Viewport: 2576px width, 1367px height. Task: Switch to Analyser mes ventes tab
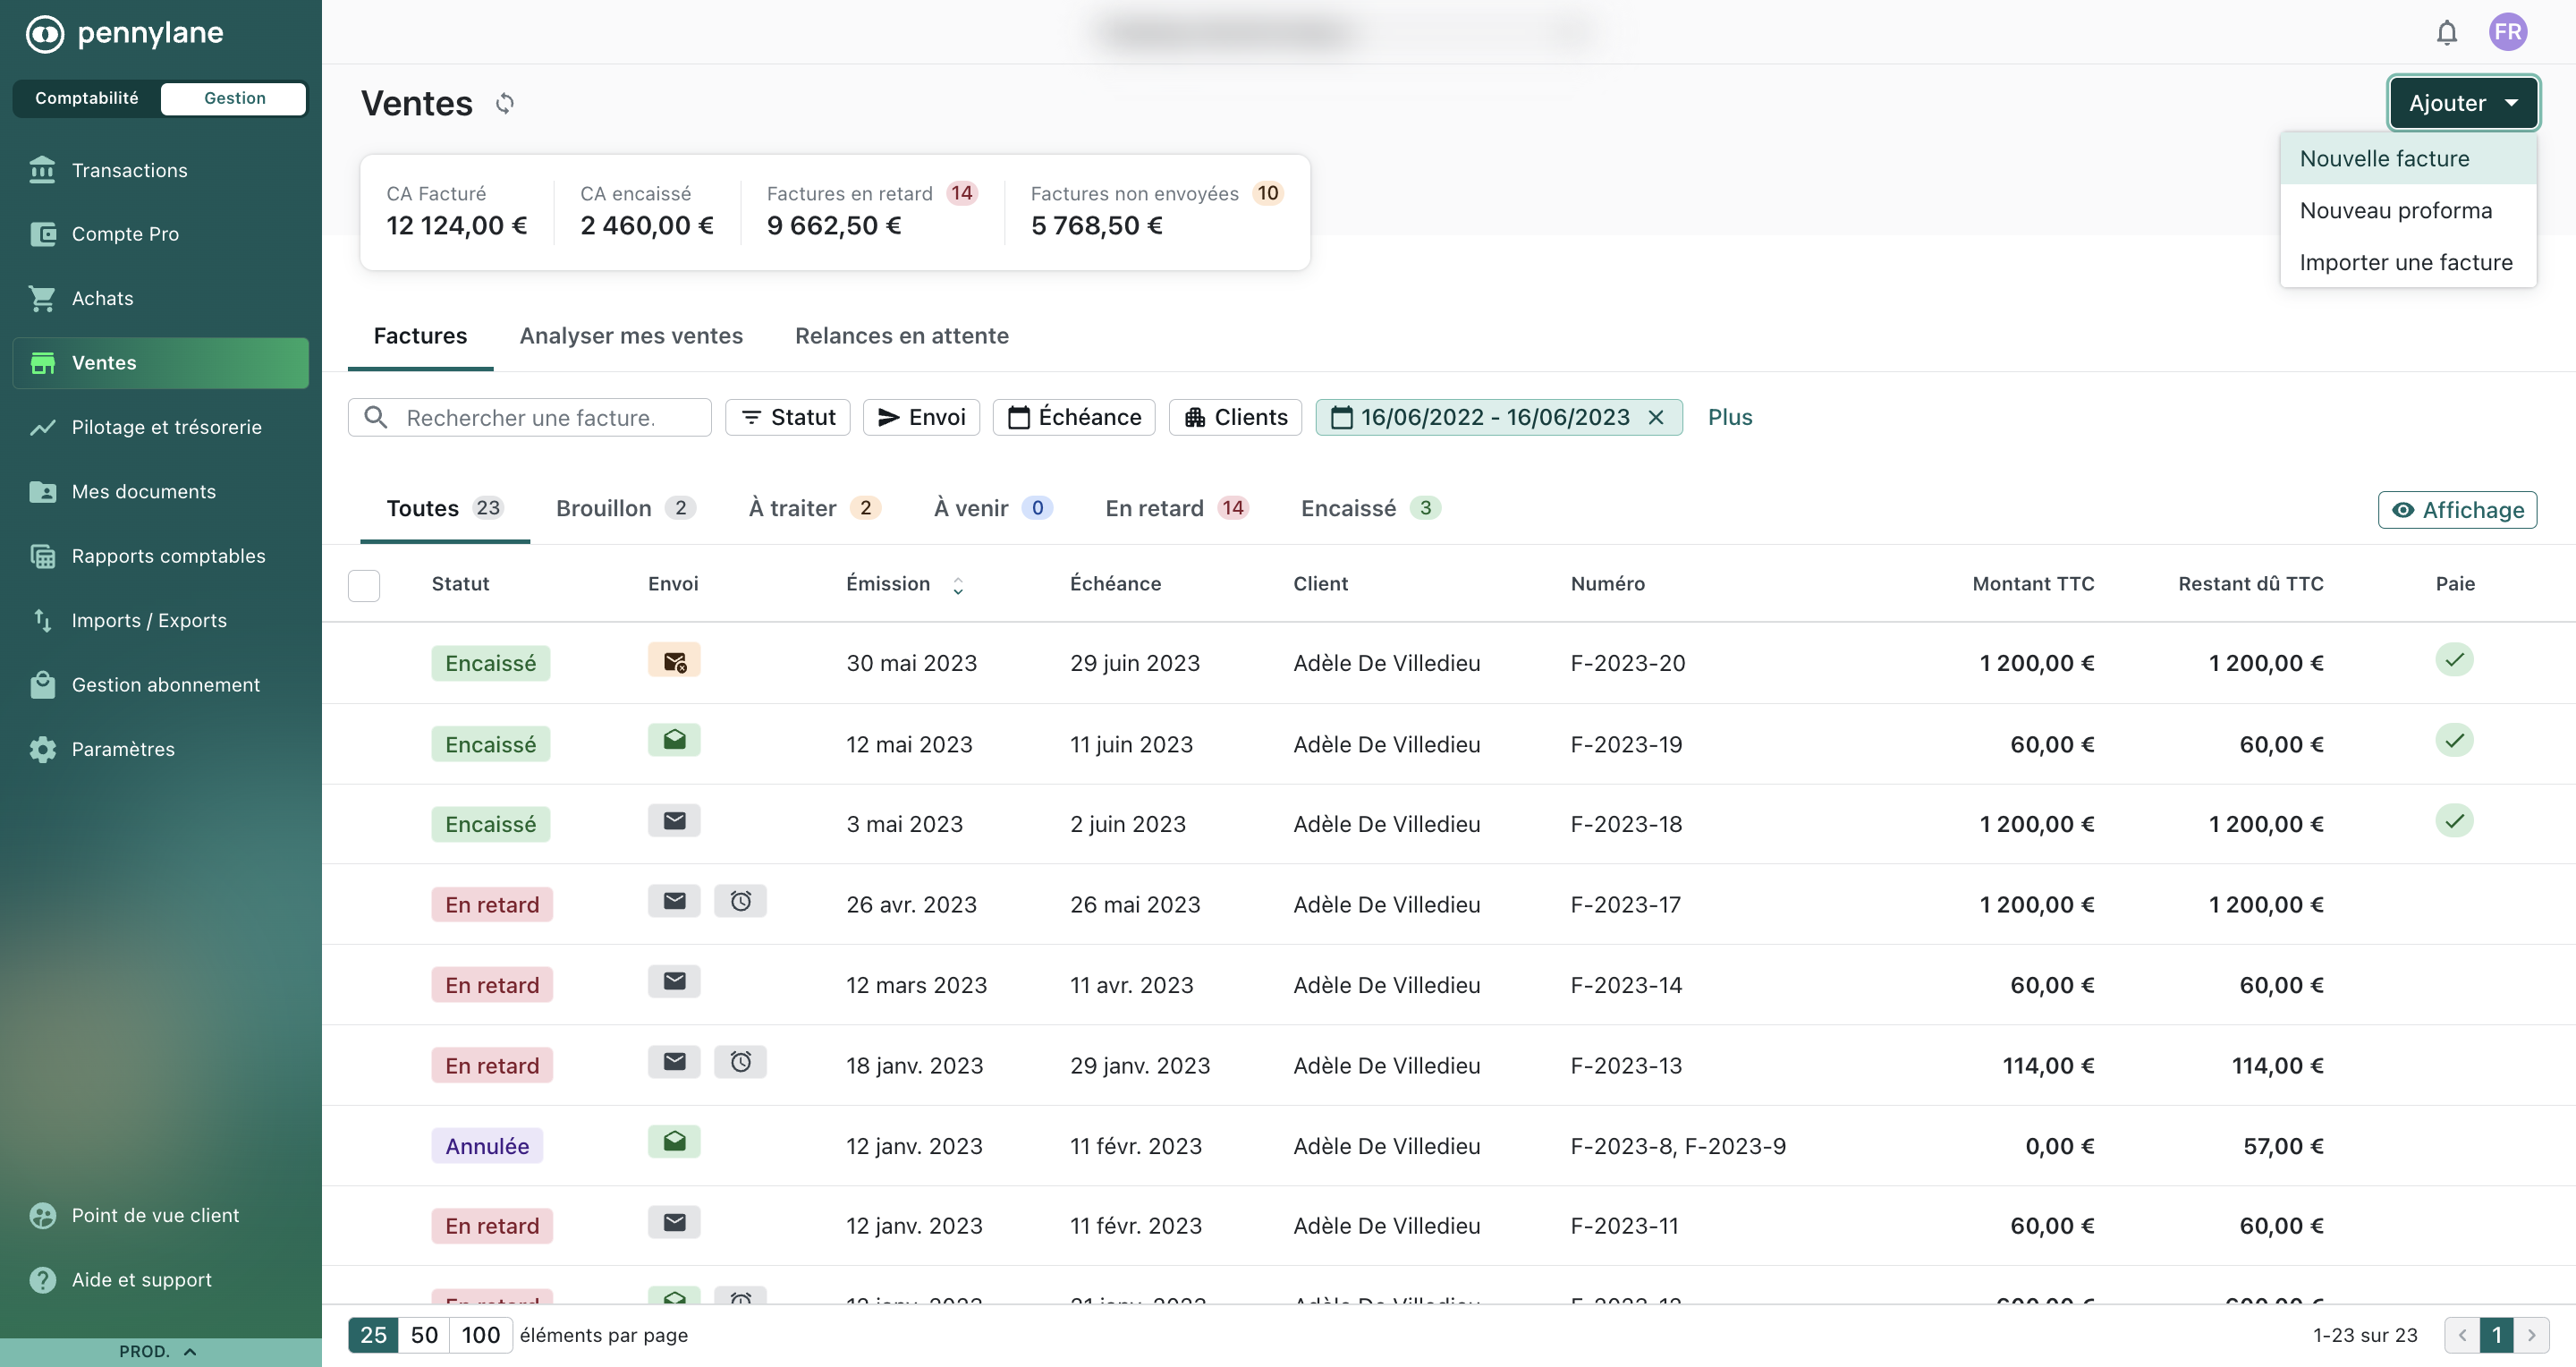click(x=631, y=336)
